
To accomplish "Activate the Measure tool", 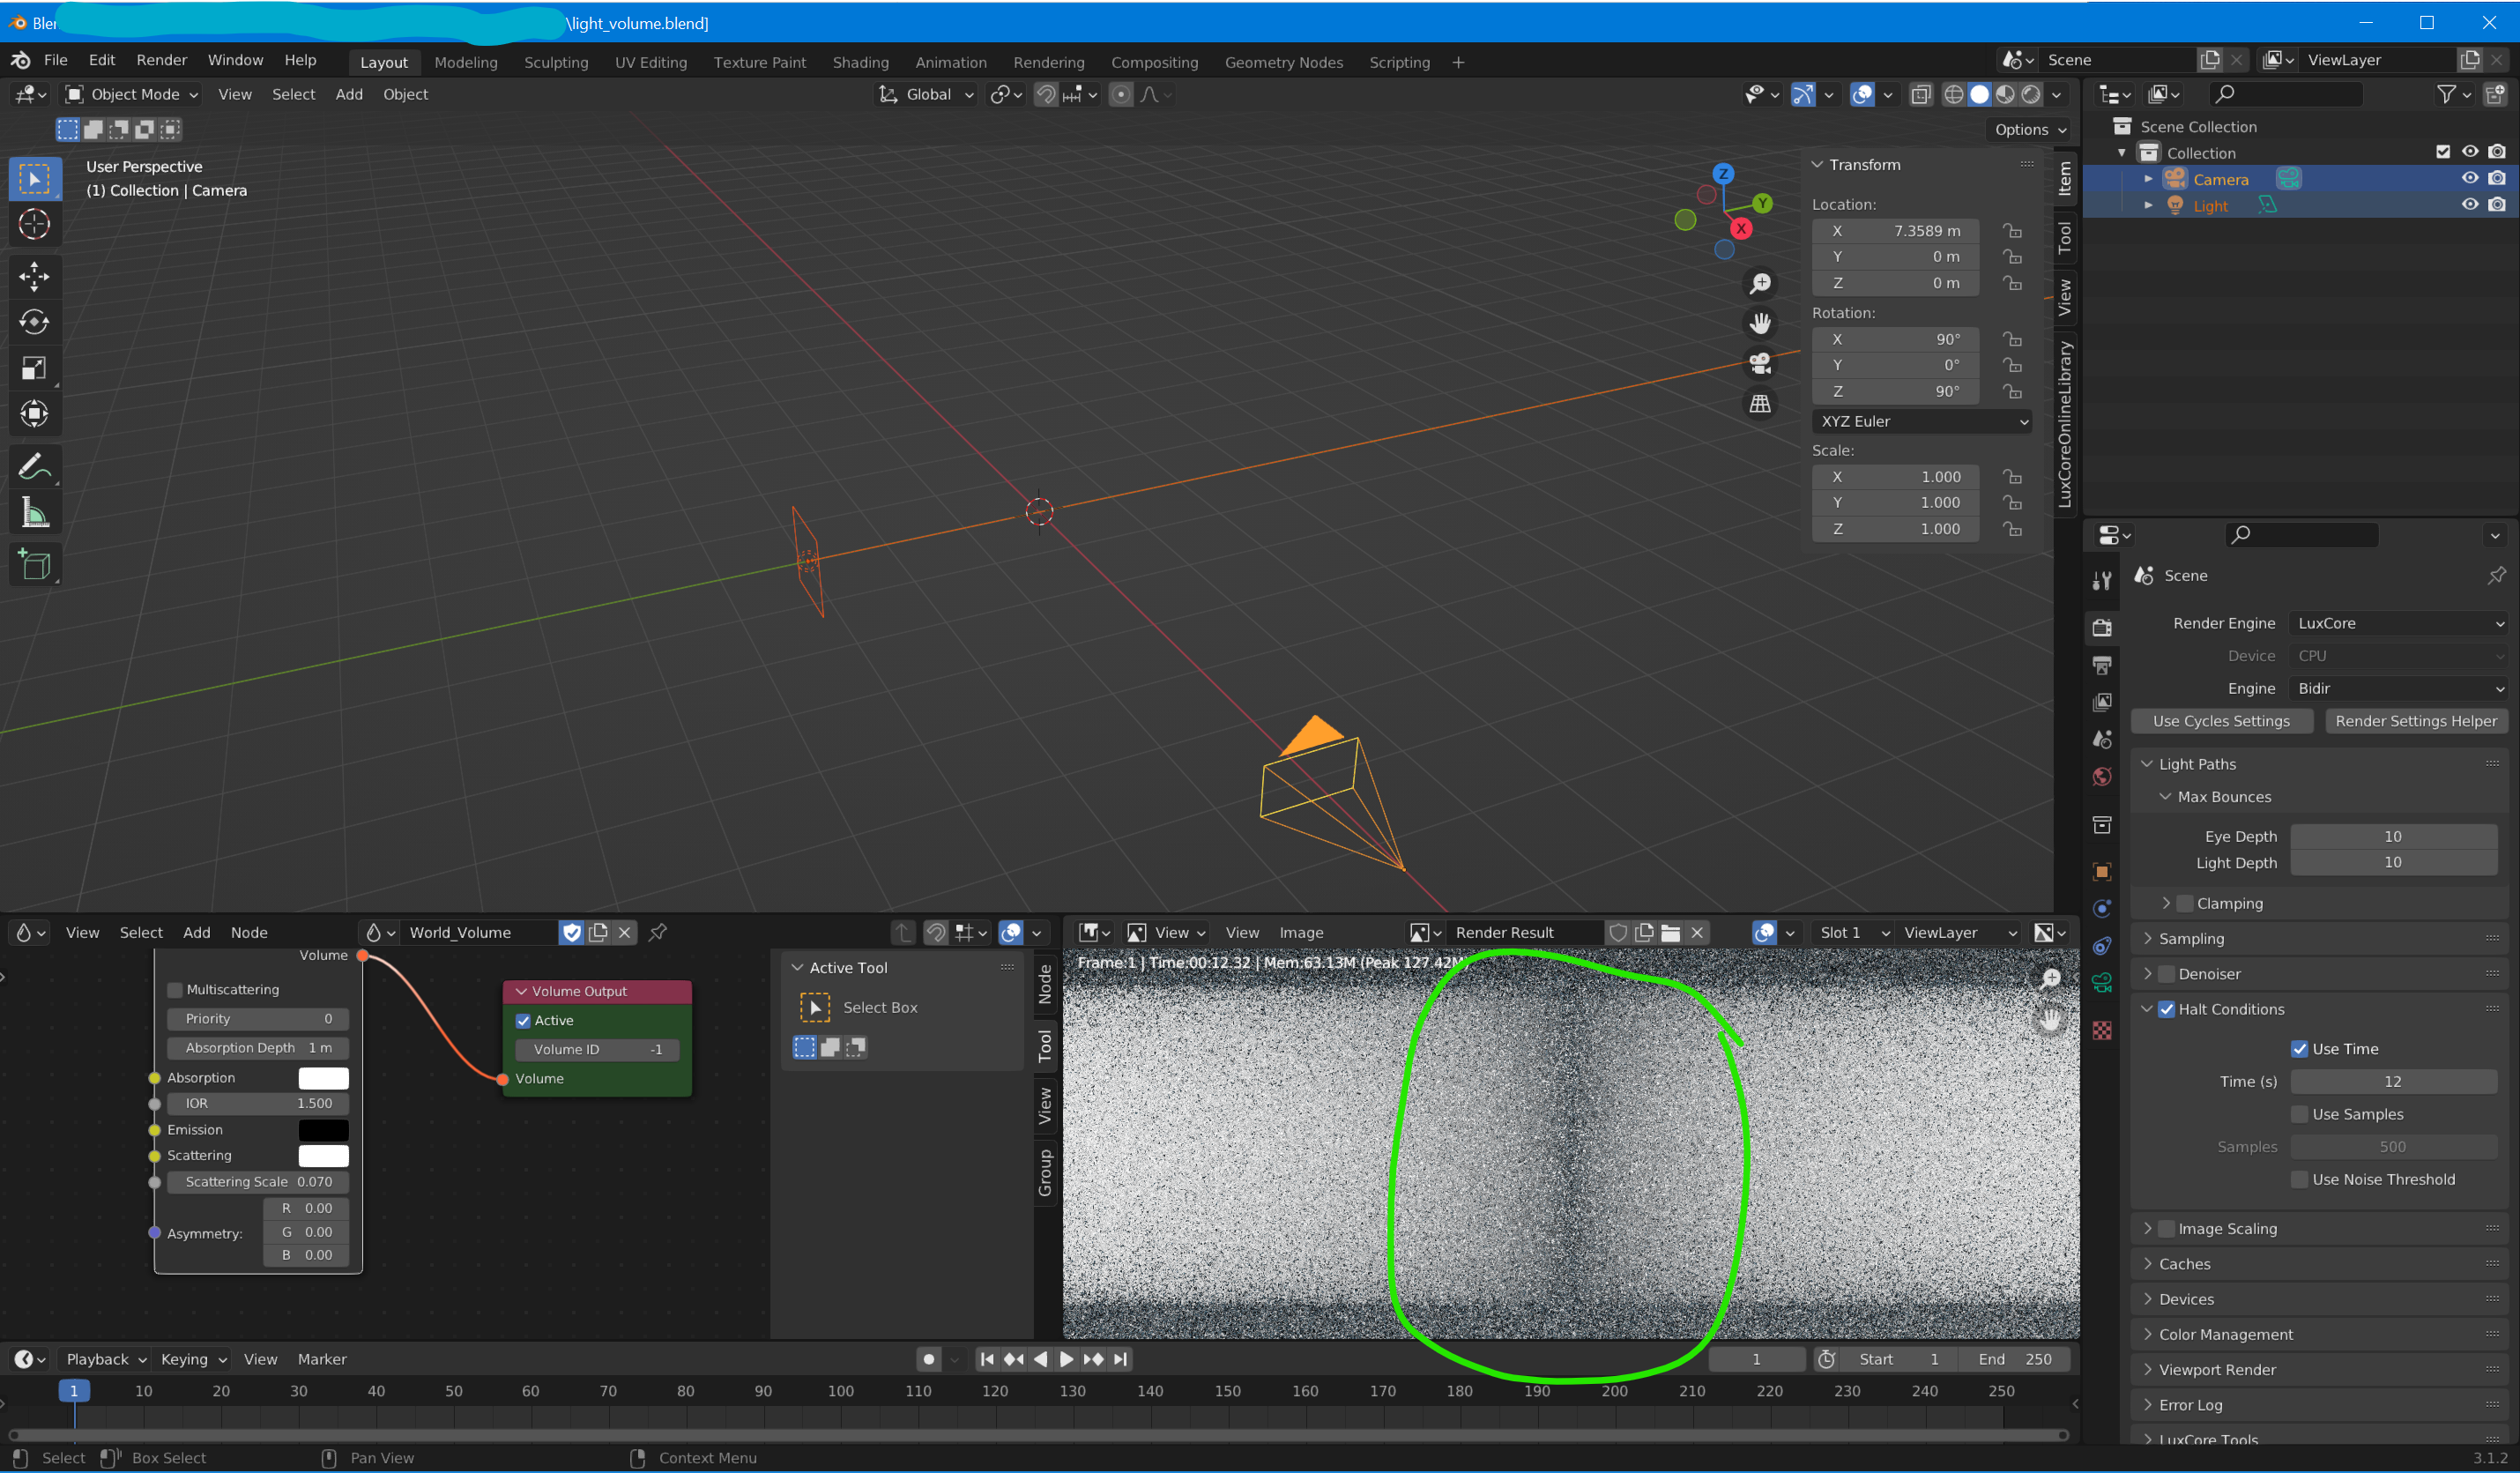I will pyautogui.click(x=34, y=513).
